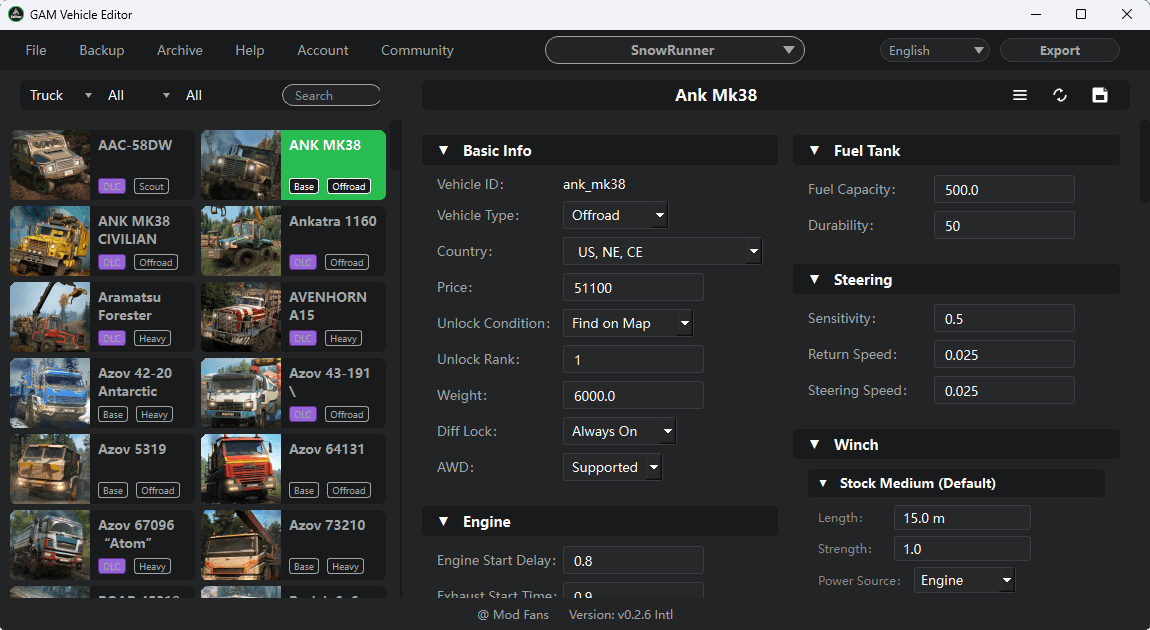Select the AVENHORN A15 vehicle card
The height and width of the screenshot is (630, 1150).
[293, 317]
